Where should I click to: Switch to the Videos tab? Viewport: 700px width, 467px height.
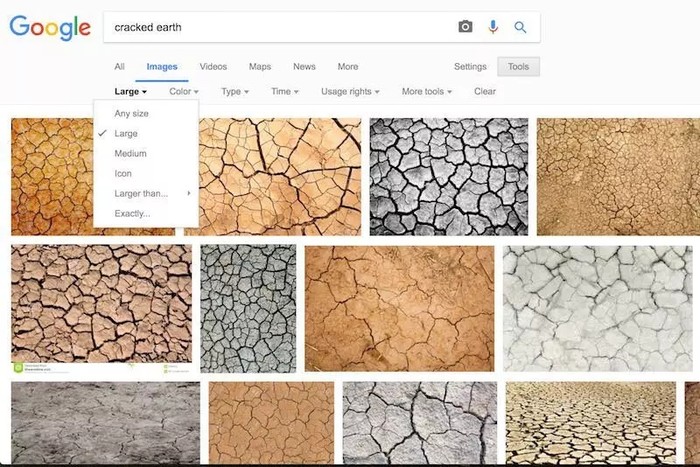click(213, 67)
